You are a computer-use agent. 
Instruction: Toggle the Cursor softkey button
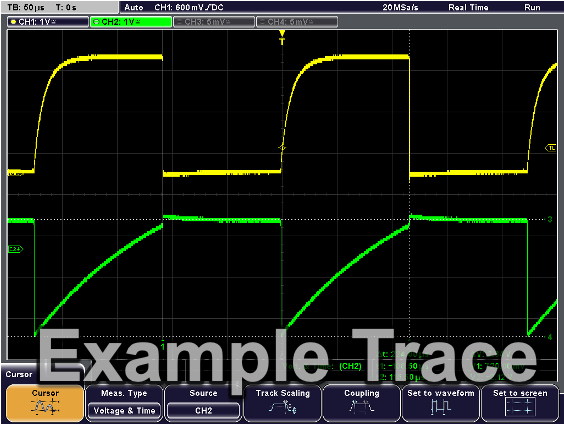(x=45, y=403)
